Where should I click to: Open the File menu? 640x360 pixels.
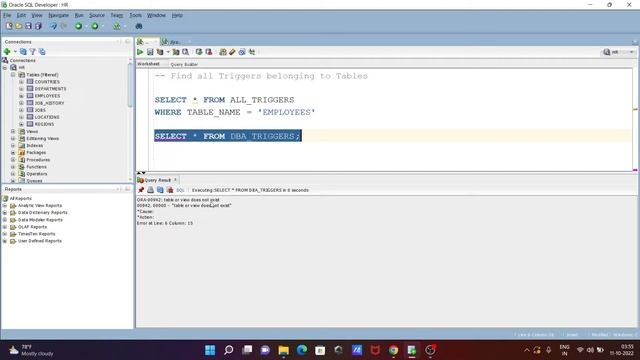click(7, 15)
